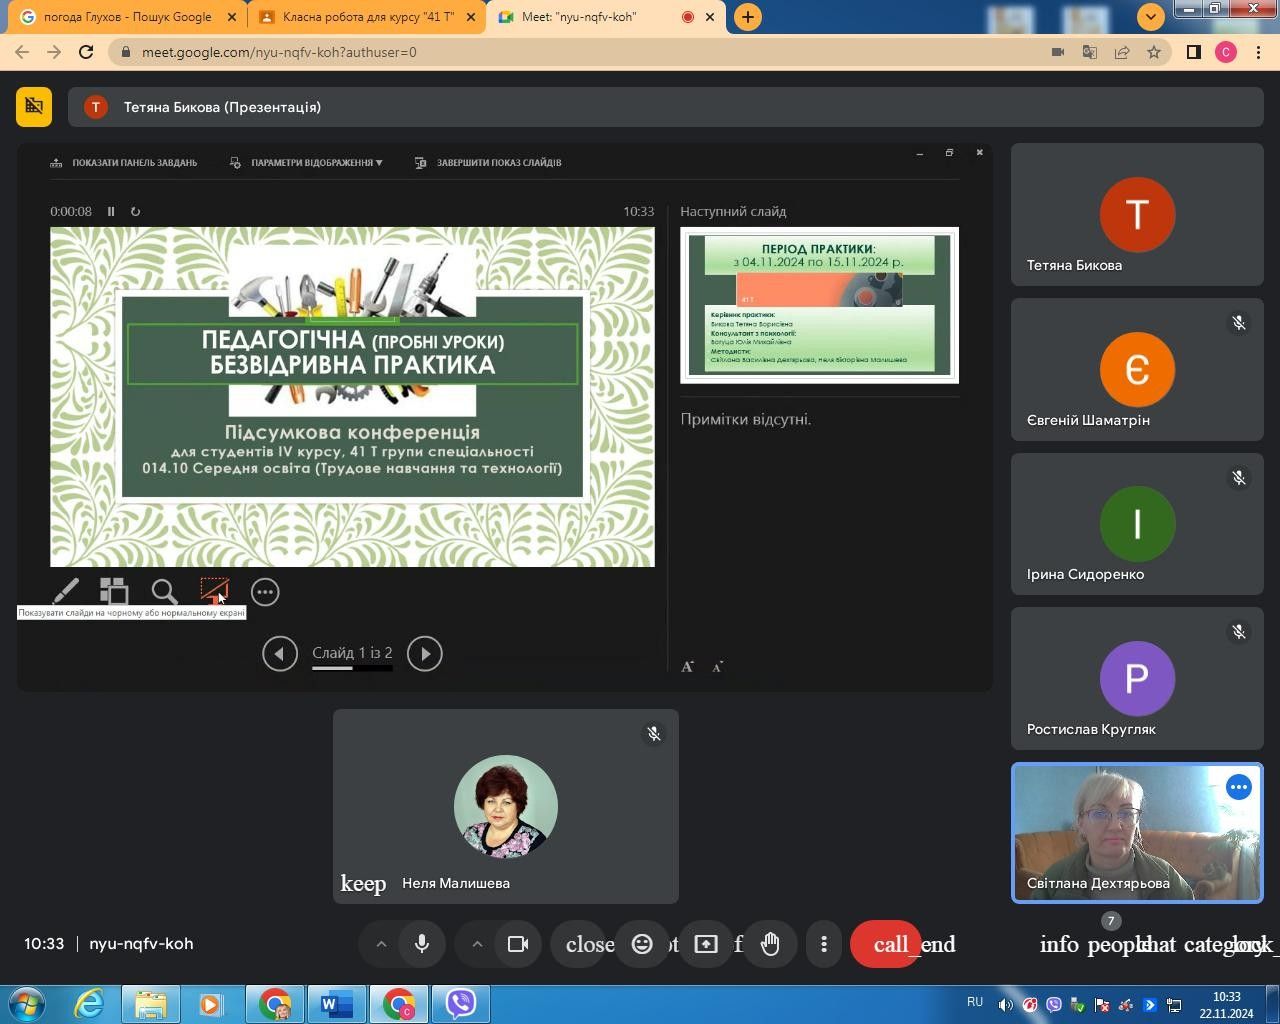Select the zoom magnifier tool
The height and width of the screenshot is (1024, 1280).
pos(164,592)
